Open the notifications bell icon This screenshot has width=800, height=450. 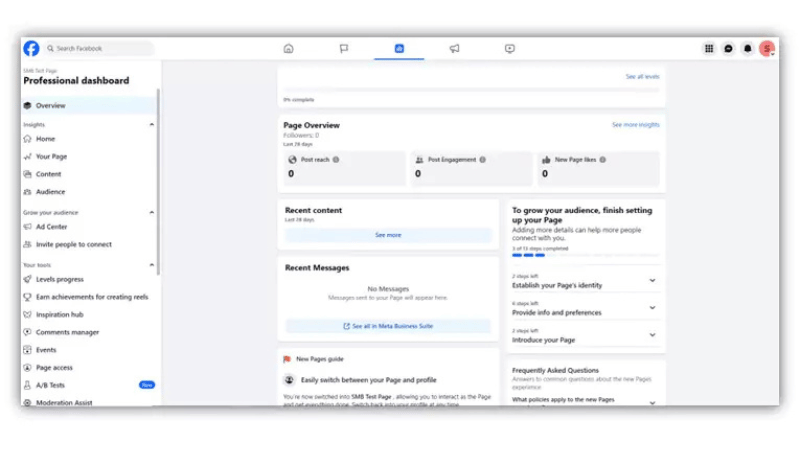[747, 48]
